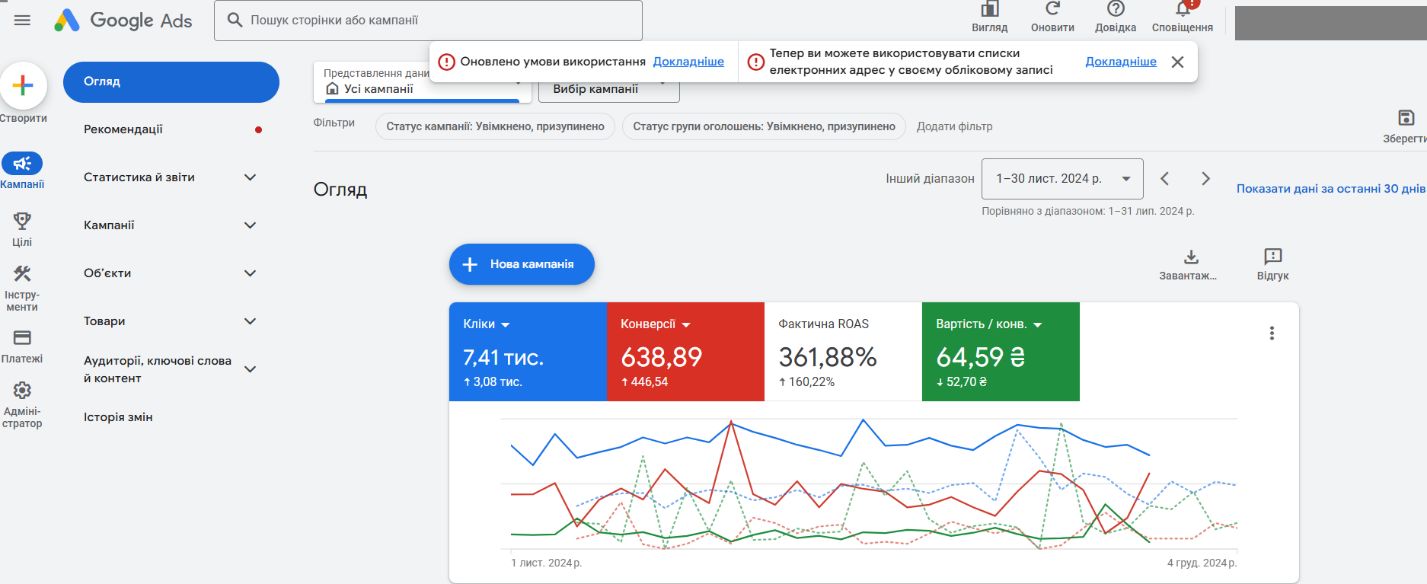Open Історія змін menu item
Image resolution: width=1427 pixels, height=584 pixels.
118,417
